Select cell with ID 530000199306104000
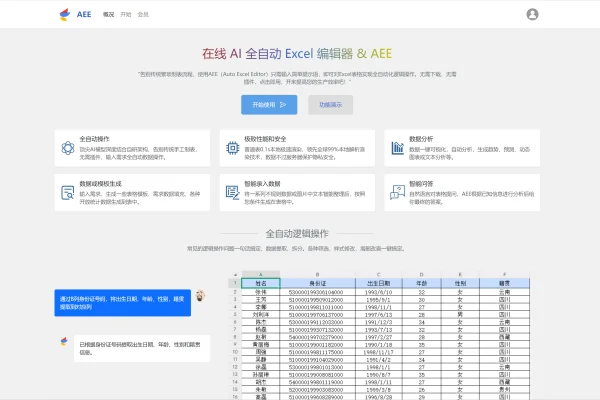 (x=317, y=292)
